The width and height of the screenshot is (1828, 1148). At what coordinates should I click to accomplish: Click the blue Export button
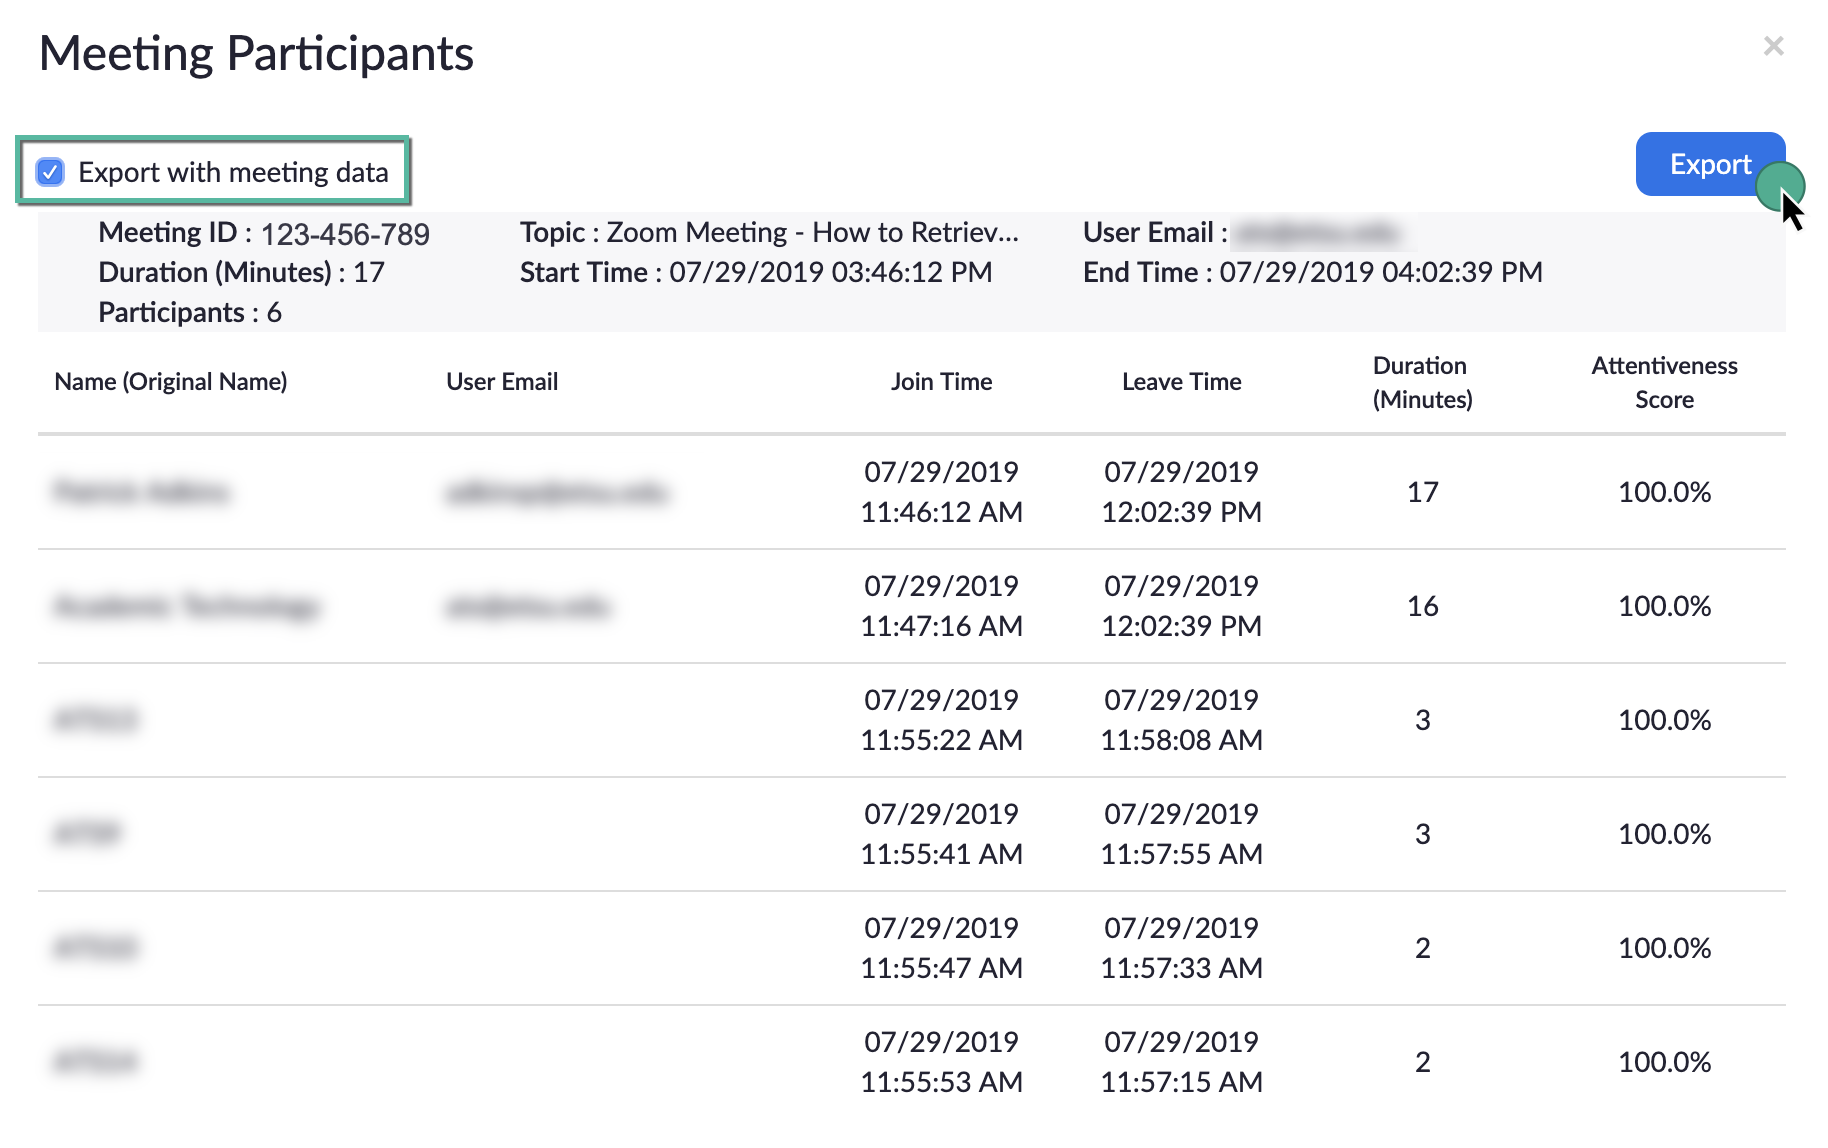click(x=1708, y=164)
